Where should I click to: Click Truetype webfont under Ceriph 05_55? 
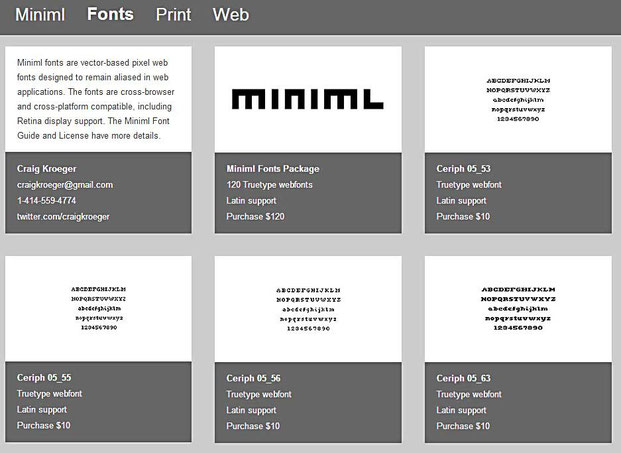(50, 394)
